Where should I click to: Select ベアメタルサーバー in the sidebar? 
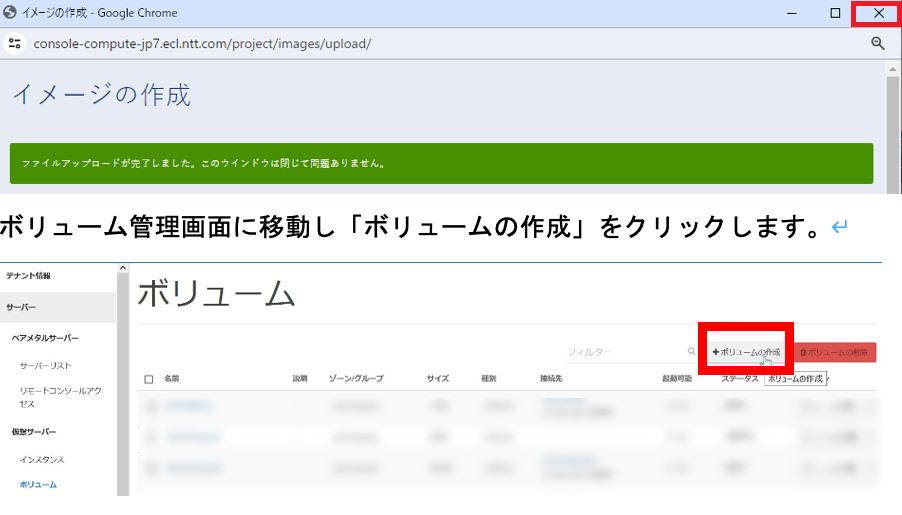(45, 338)
